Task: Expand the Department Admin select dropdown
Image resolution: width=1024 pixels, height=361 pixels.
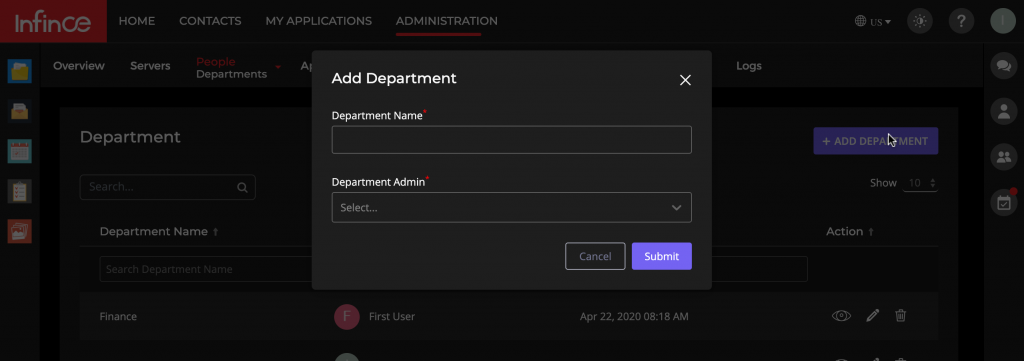Action: tap(511, 208)
